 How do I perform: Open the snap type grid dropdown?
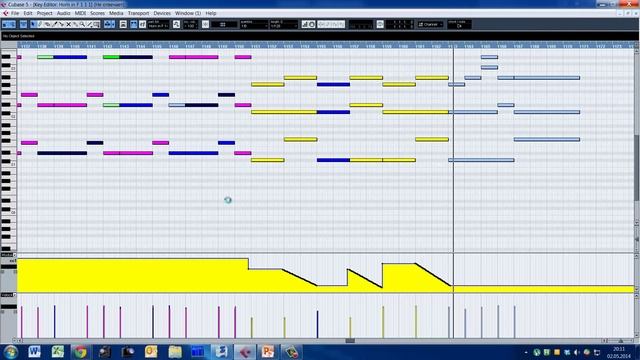pyautogui.click(x=224, y=24)
